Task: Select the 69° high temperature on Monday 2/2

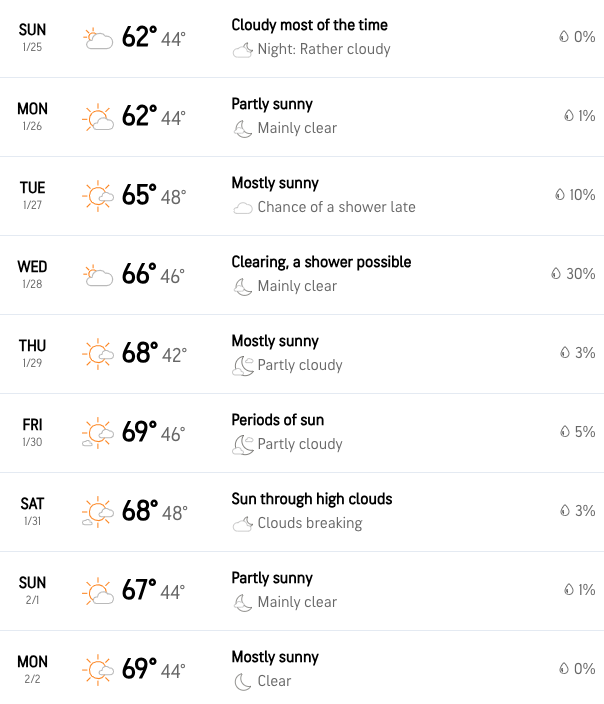Action: click(x=139, y=669)
